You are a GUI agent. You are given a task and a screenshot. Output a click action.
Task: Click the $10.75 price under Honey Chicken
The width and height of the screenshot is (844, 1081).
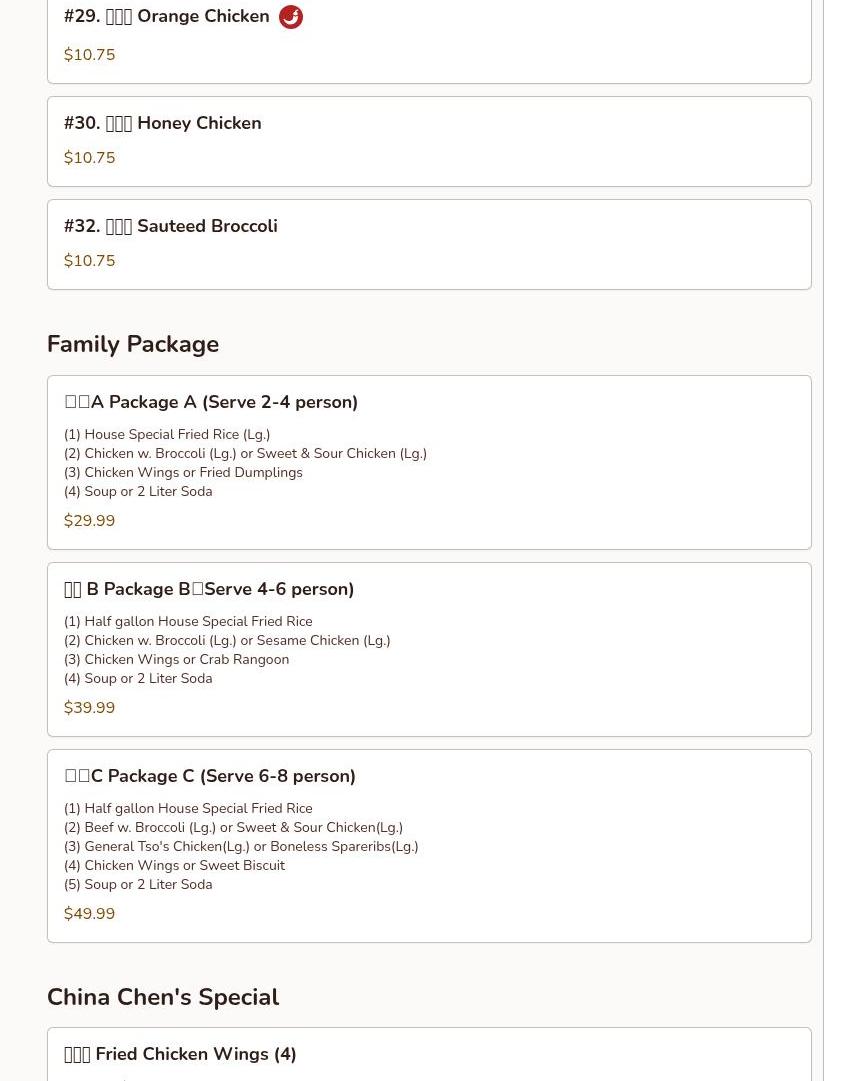tap(90, 158)
